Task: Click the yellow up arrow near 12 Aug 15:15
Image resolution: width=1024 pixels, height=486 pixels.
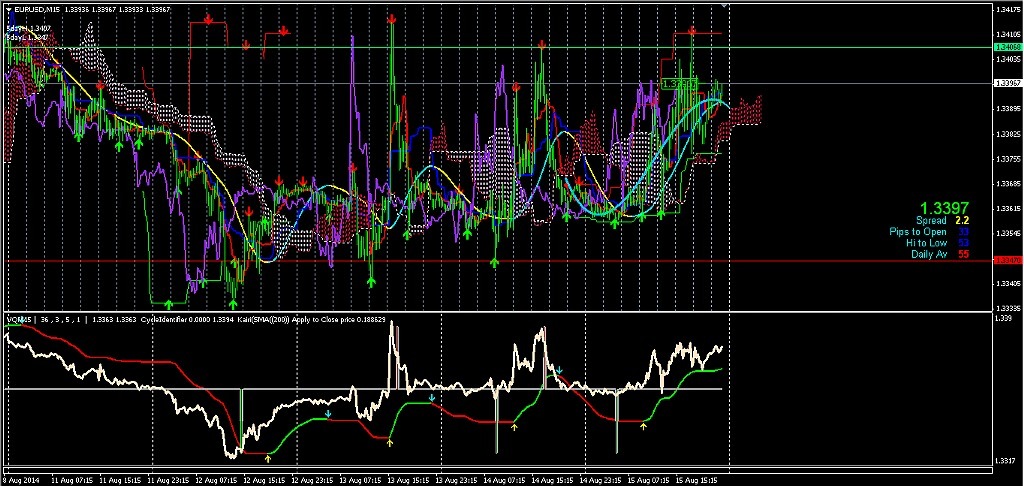Action: tap(268, 459)
